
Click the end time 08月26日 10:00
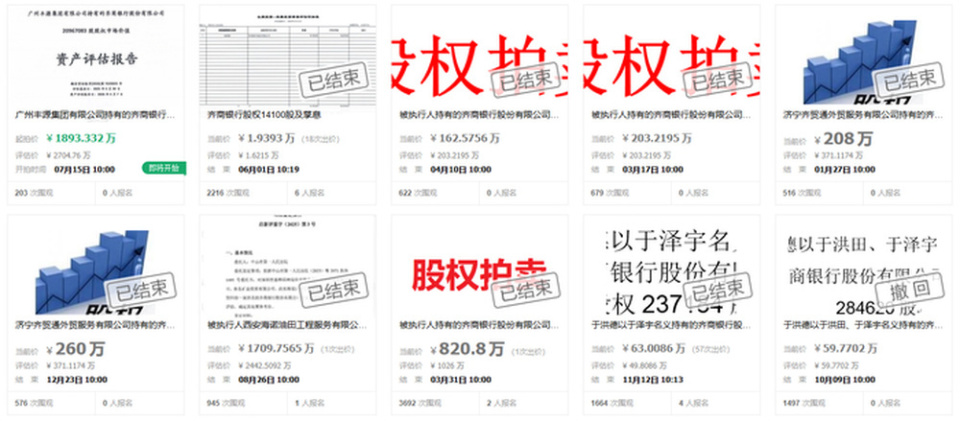[x=269, y=379]
